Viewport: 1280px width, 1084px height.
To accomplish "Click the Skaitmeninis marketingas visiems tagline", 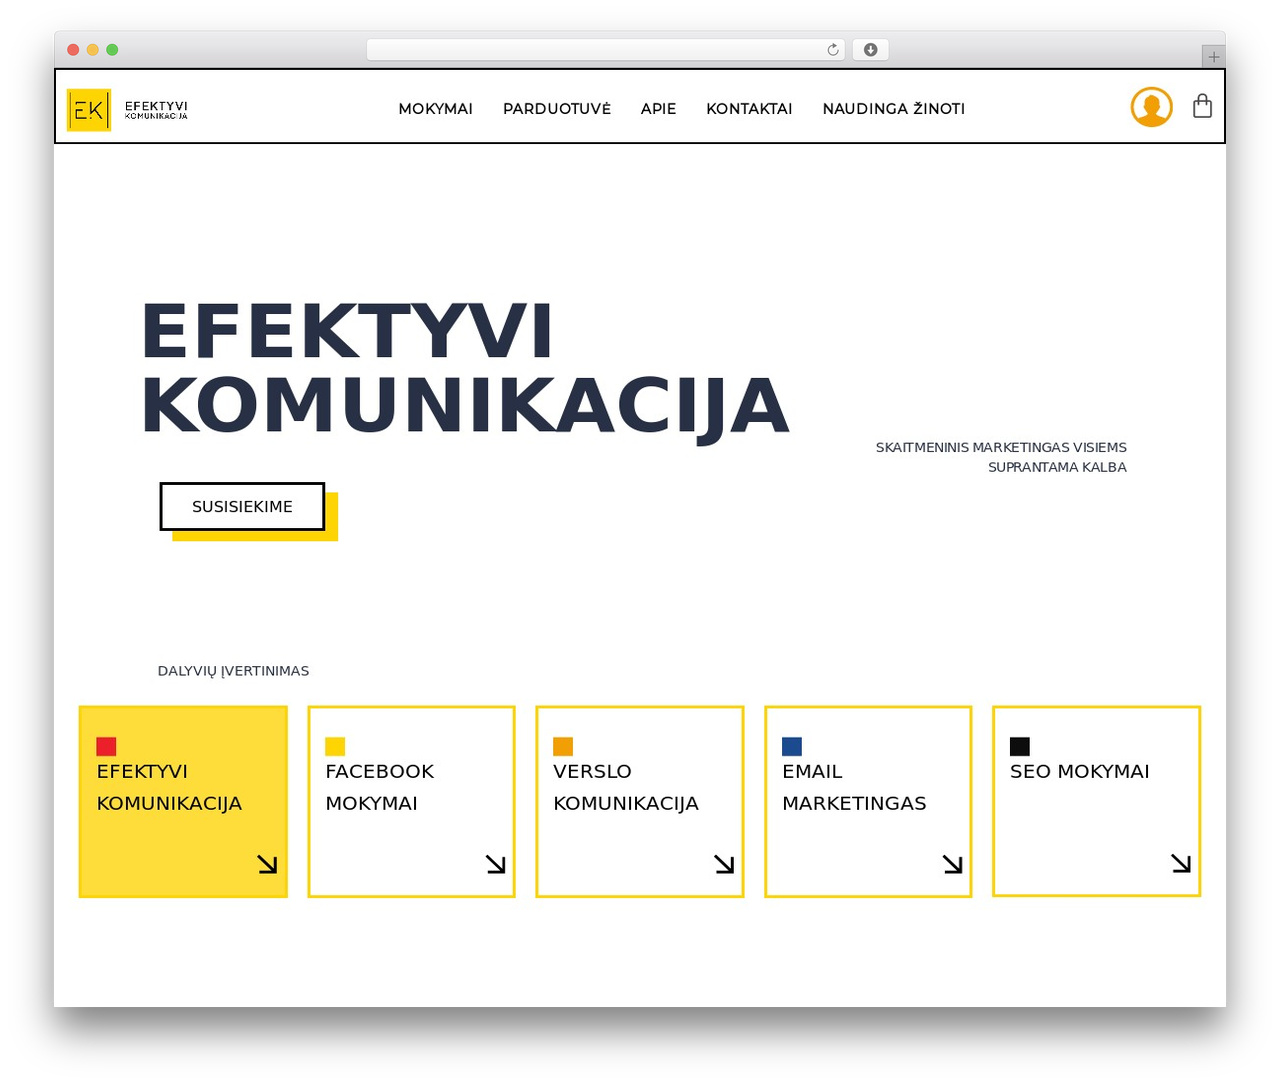I will 1001,457.
